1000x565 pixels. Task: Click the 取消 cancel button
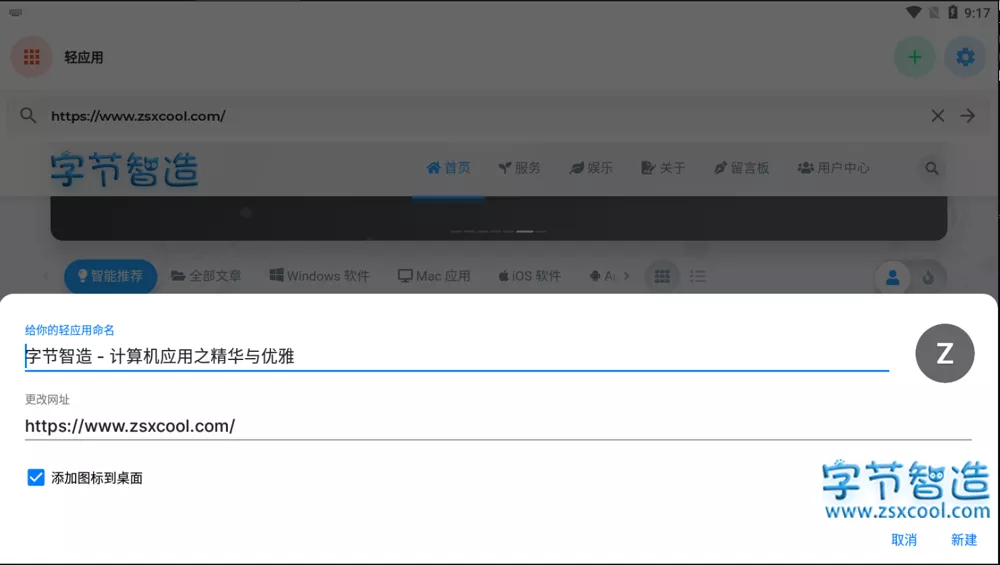(x=904, y=540)
